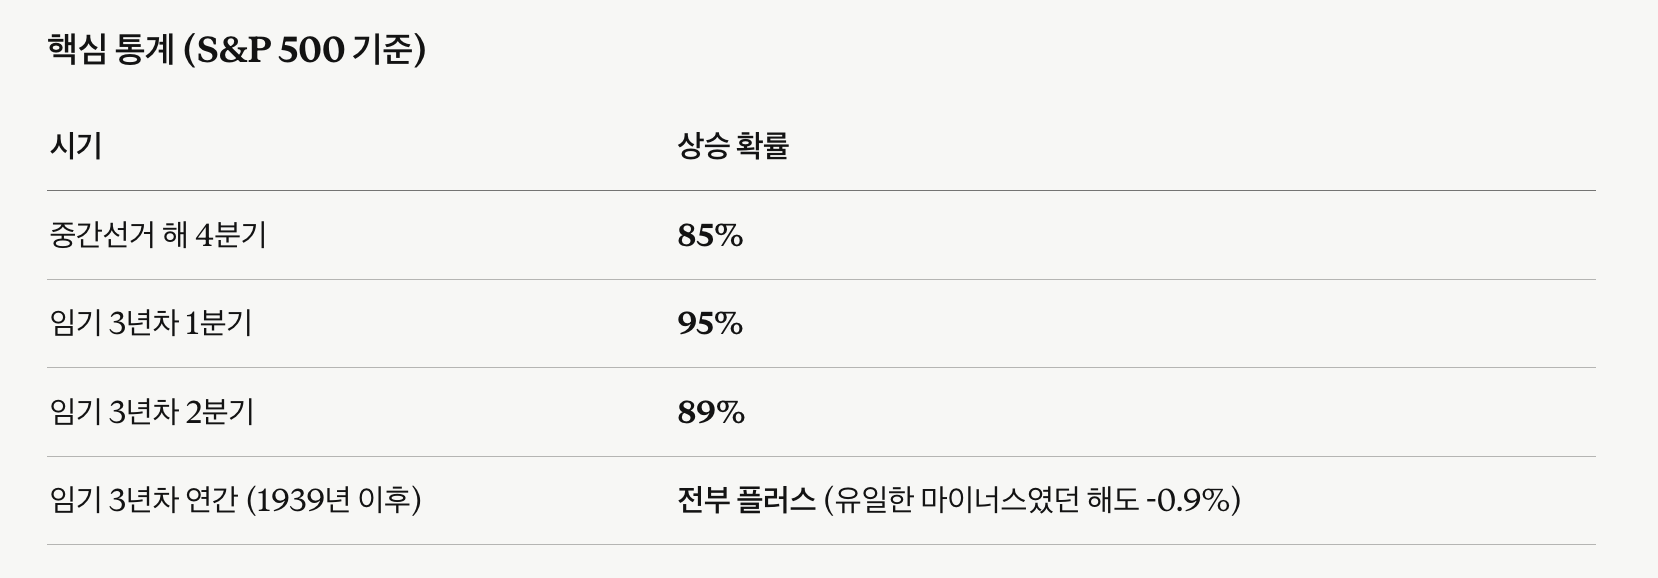This screenshot has width=1658, height=578.
Task: Click the word '확률' in the column header
Action: (763, 147)
